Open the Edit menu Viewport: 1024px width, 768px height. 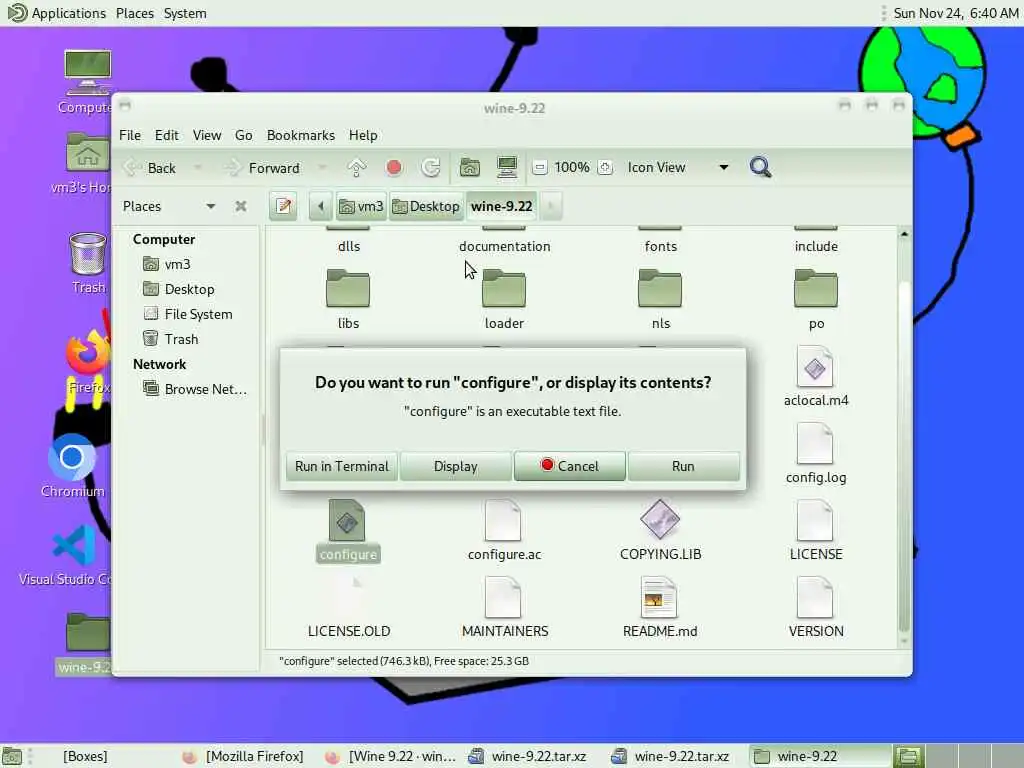[167, 135]
